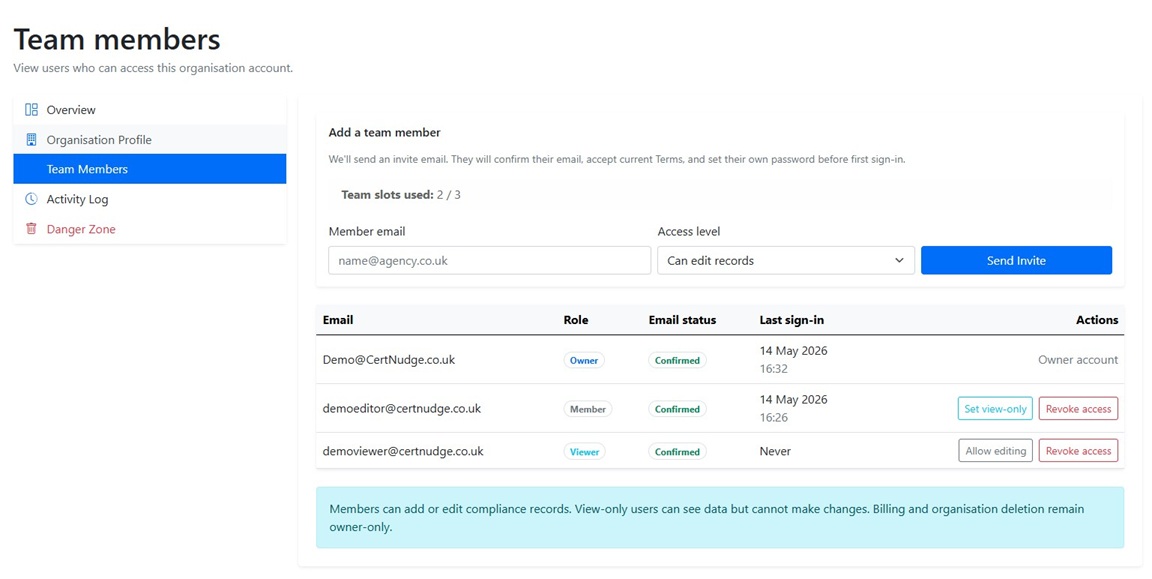1152x579 pixels.
Task: Open the Activity Log page
Action: point(150,199)
